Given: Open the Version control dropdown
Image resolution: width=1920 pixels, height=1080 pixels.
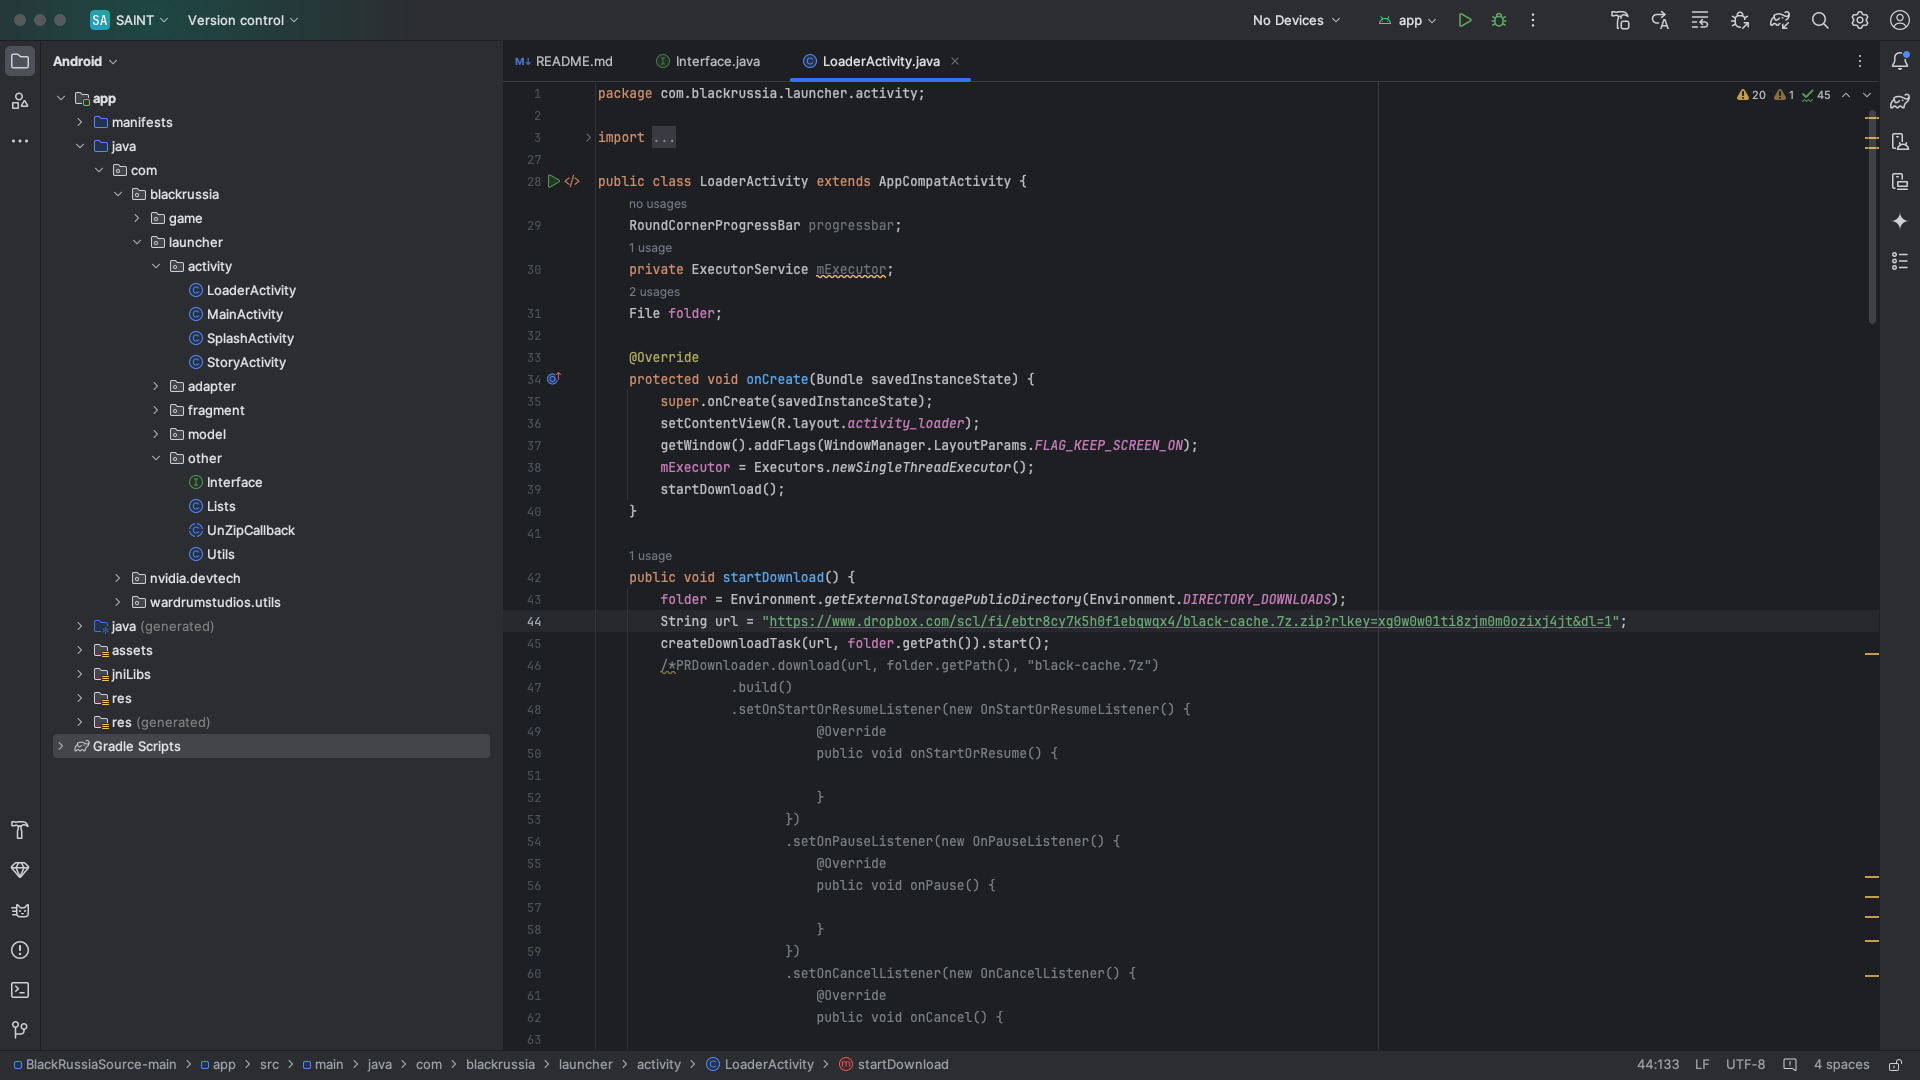Looking at the screenshot, I should (x=243, y=20).
